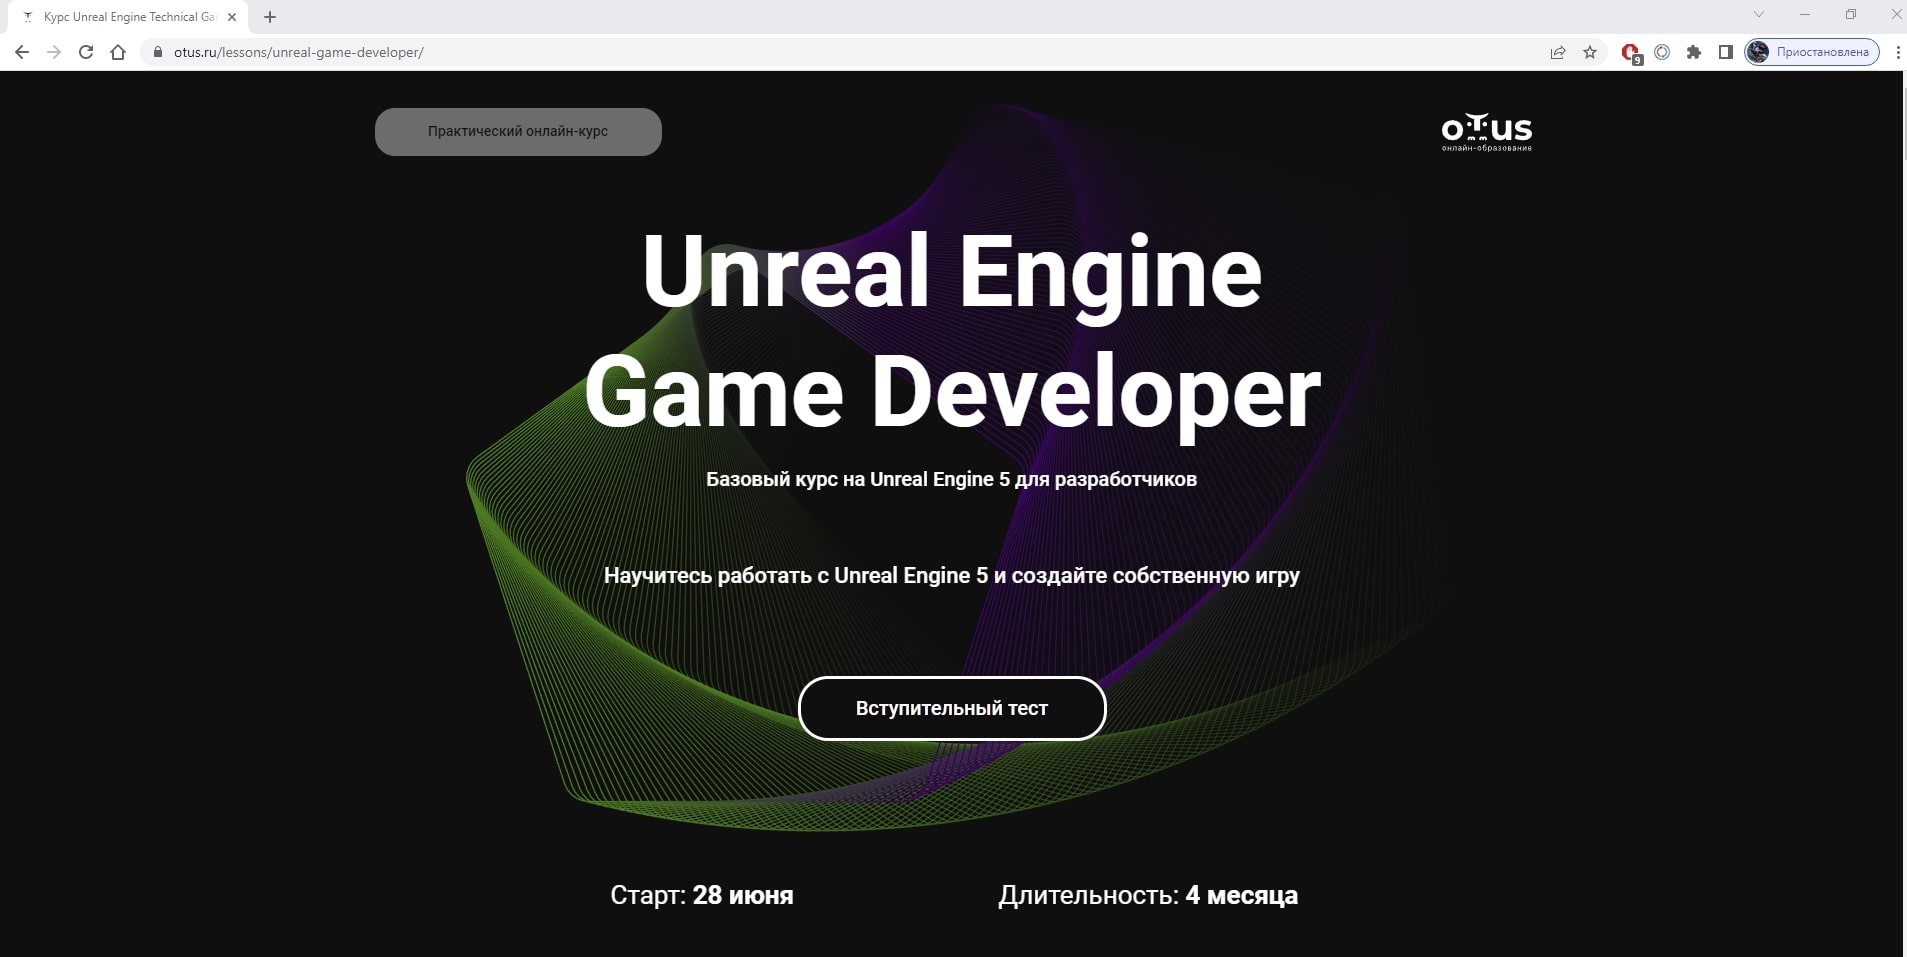The height and width of the screenshot is (957, 1907).
Task: Click the Вступительный тест button
Action: click(x=952, y=708)
